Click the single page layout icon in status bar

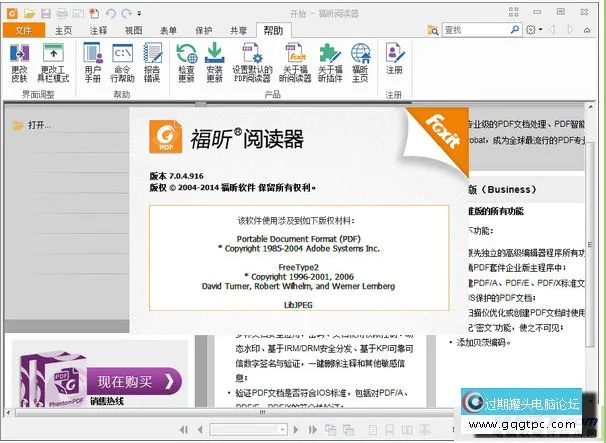pos(373,430)
